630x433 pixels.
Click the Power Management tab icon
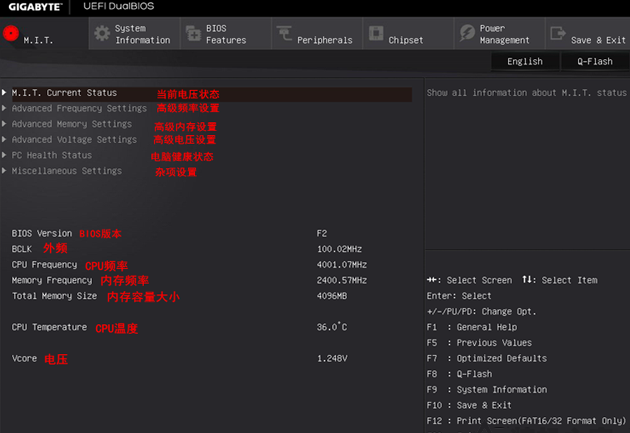tap(466, 34)
